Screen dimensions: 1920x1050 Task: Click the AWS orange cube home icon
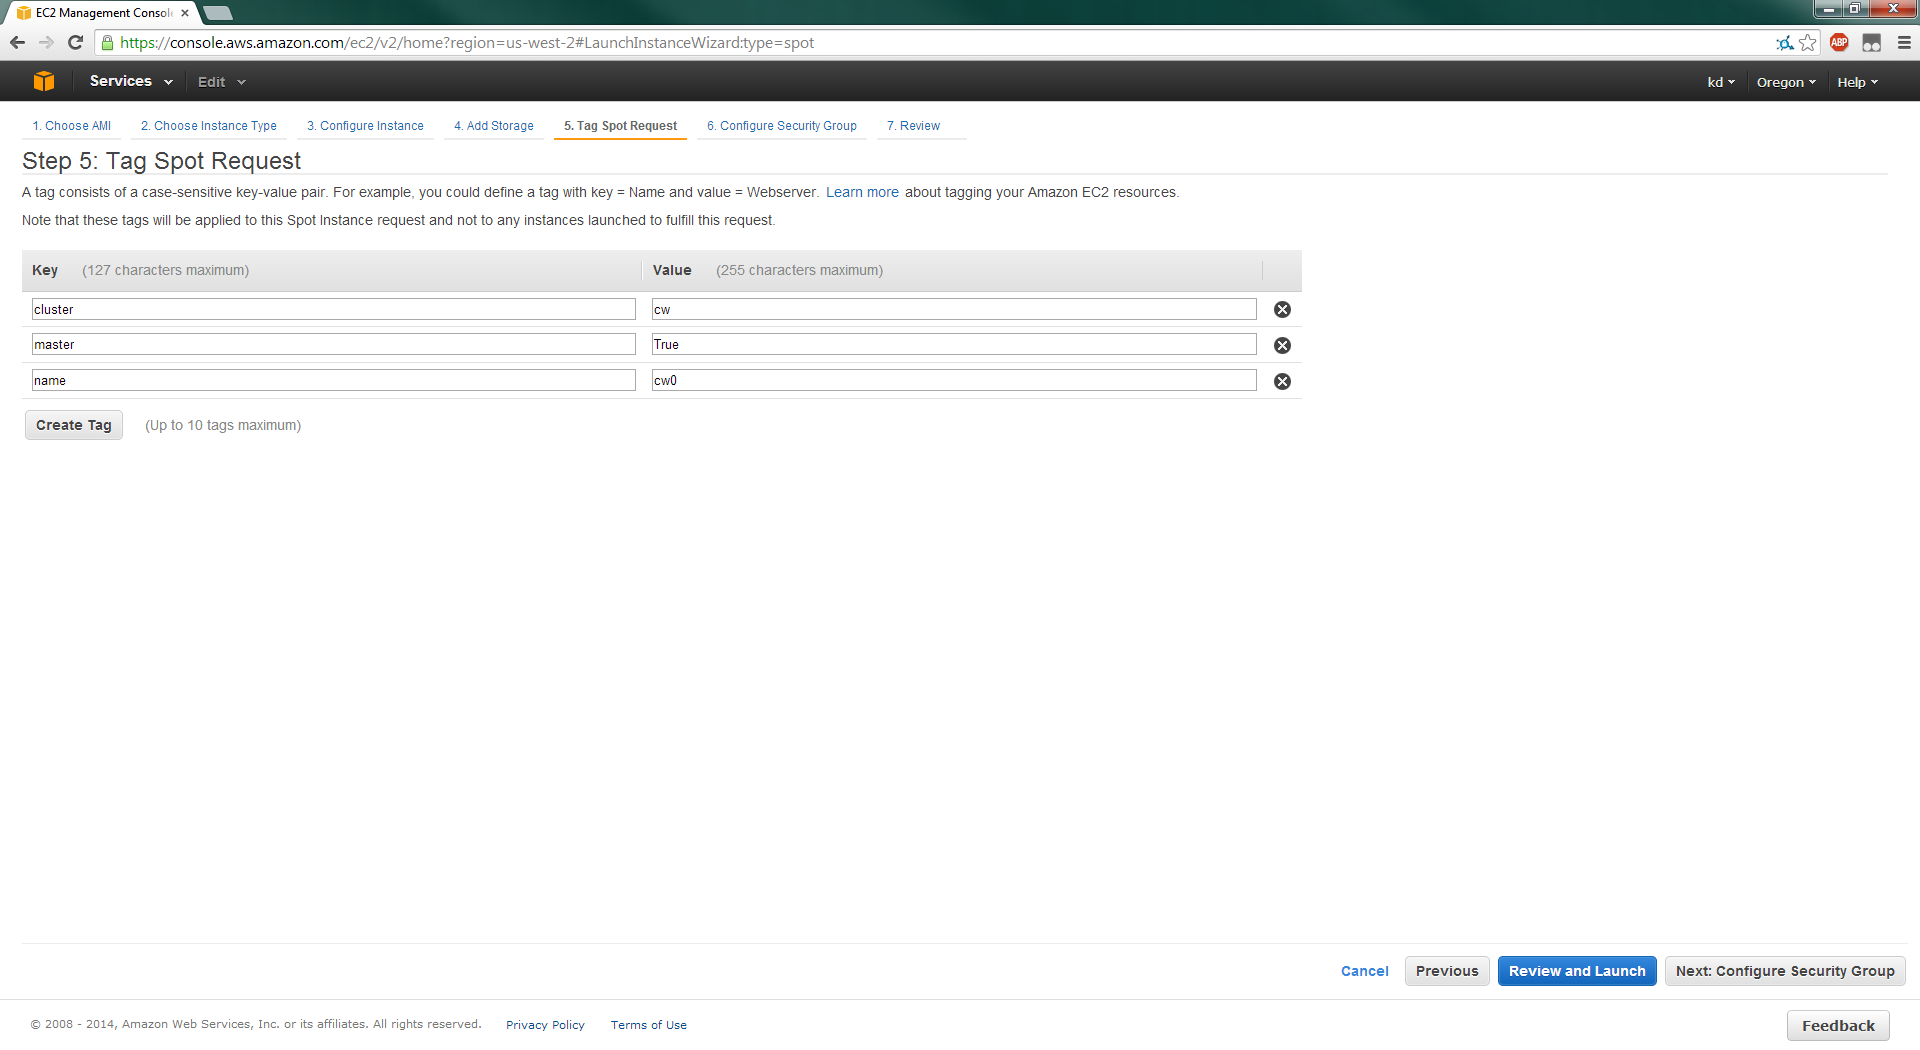[x=44, y=82]
